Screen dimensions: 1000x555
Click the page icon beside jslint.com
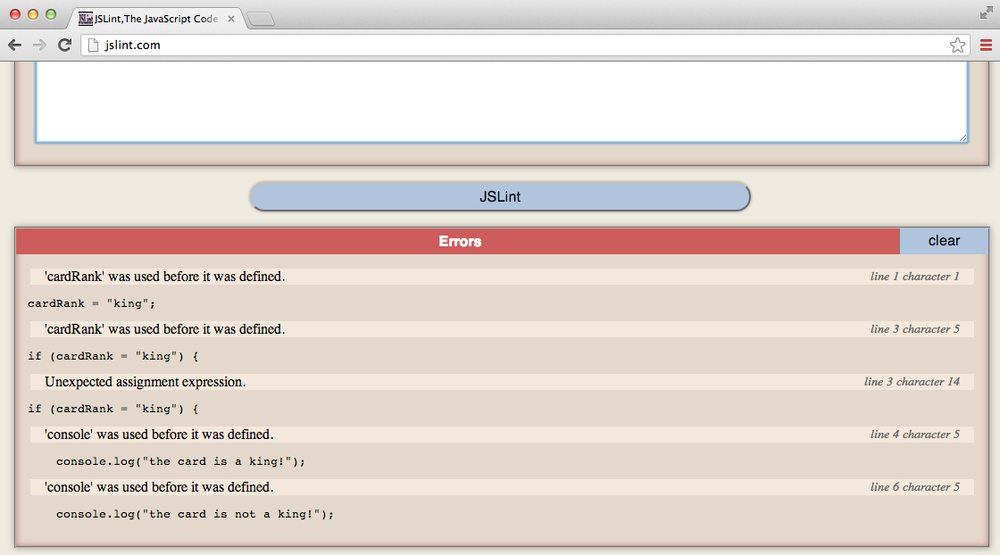pos(93,45)
